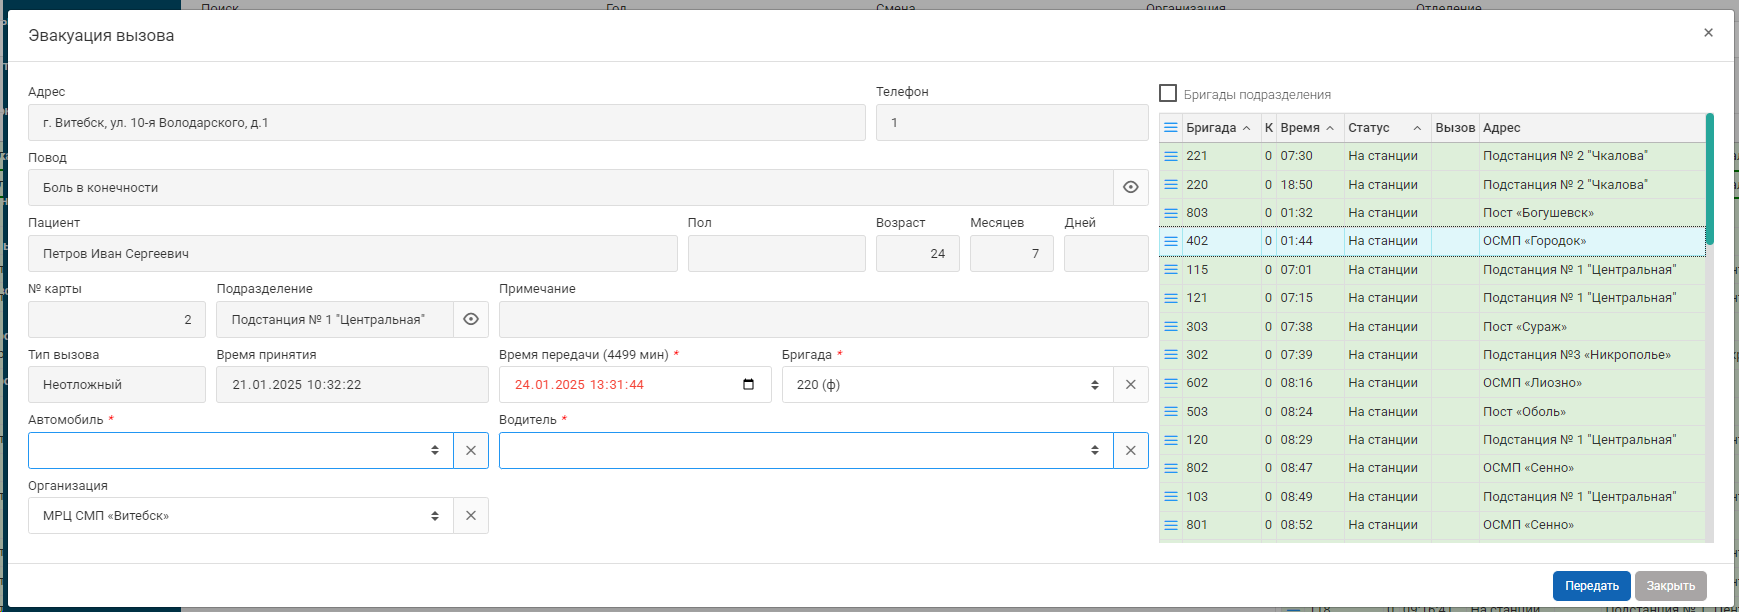Click the Телефон input field
This screenshot has height=612, width=1739.
(x=1012, y=123)
